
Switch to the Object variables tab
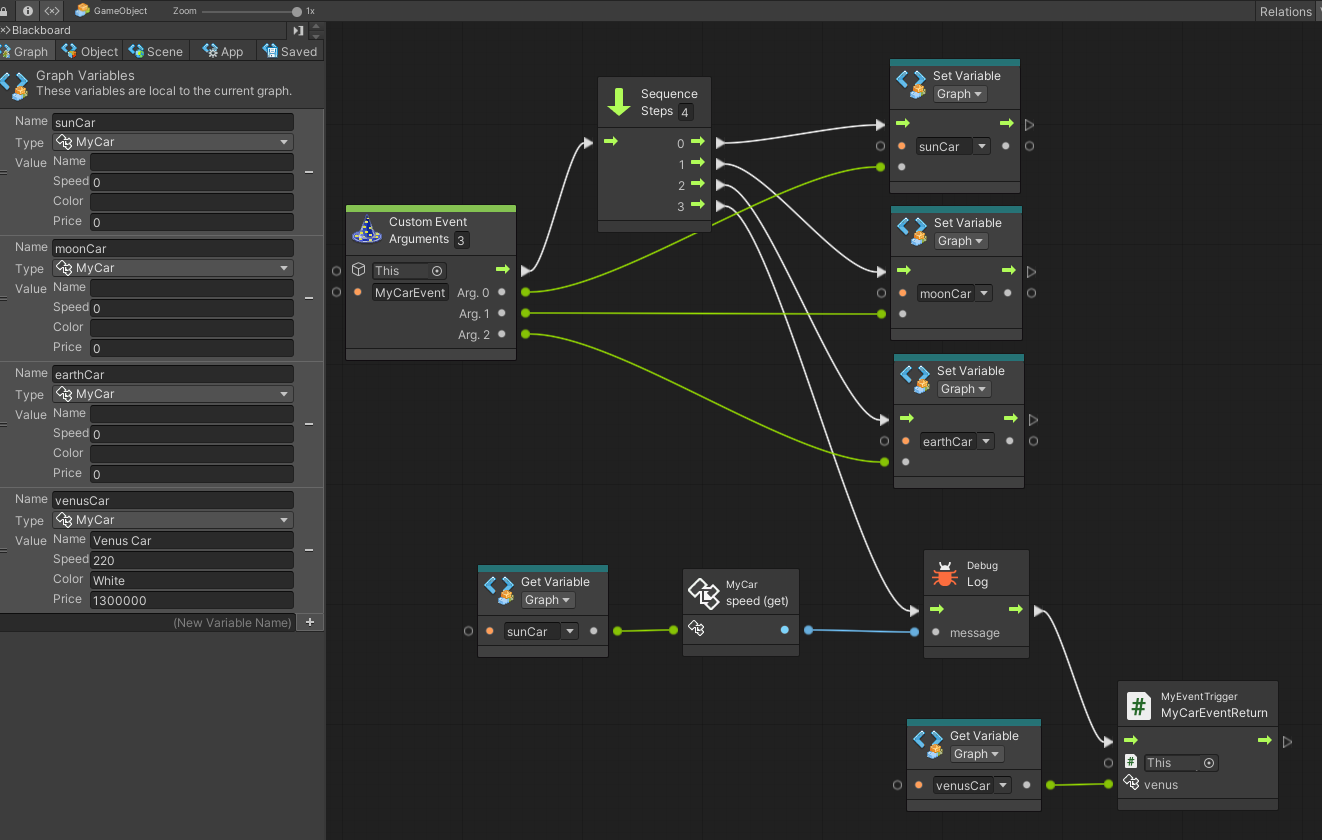point(90,51)
